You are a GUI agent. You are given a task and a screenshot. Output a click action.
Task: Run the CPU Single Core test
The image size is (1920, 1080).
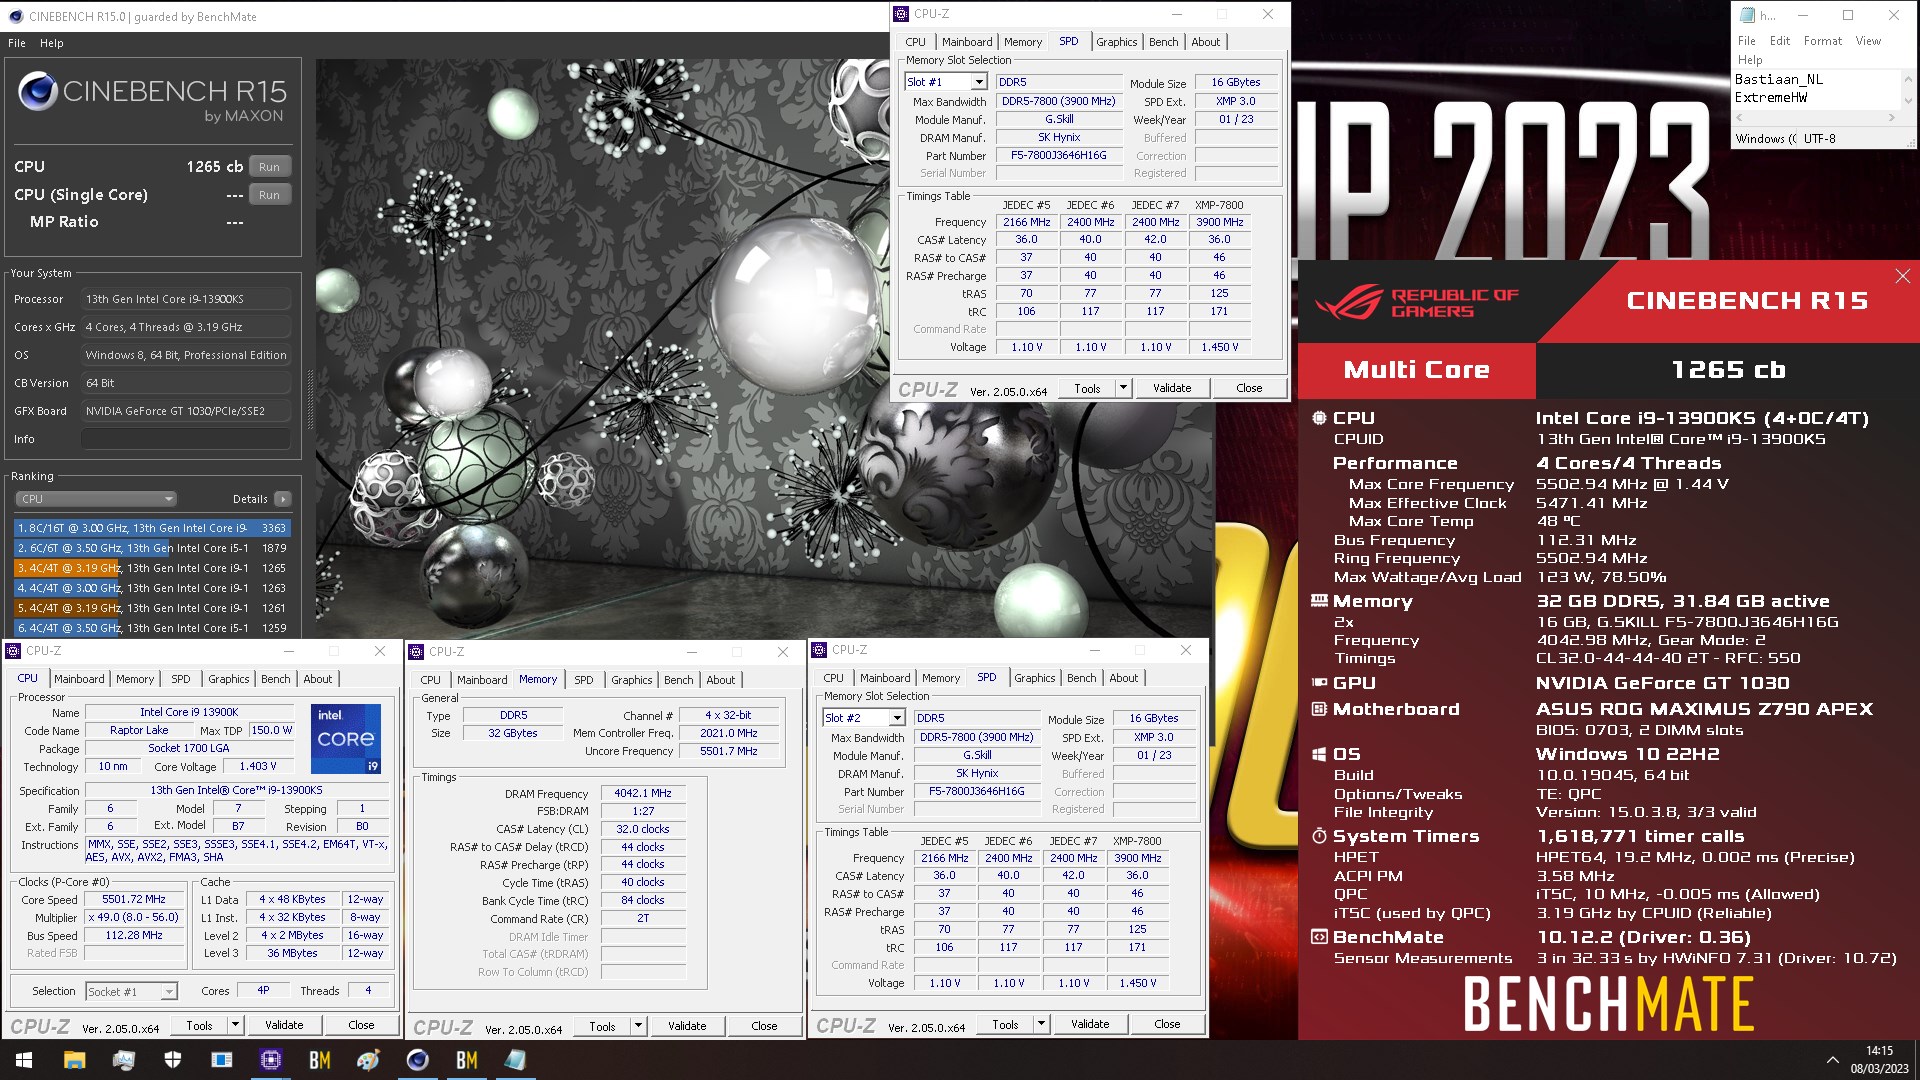coord(270,195)
